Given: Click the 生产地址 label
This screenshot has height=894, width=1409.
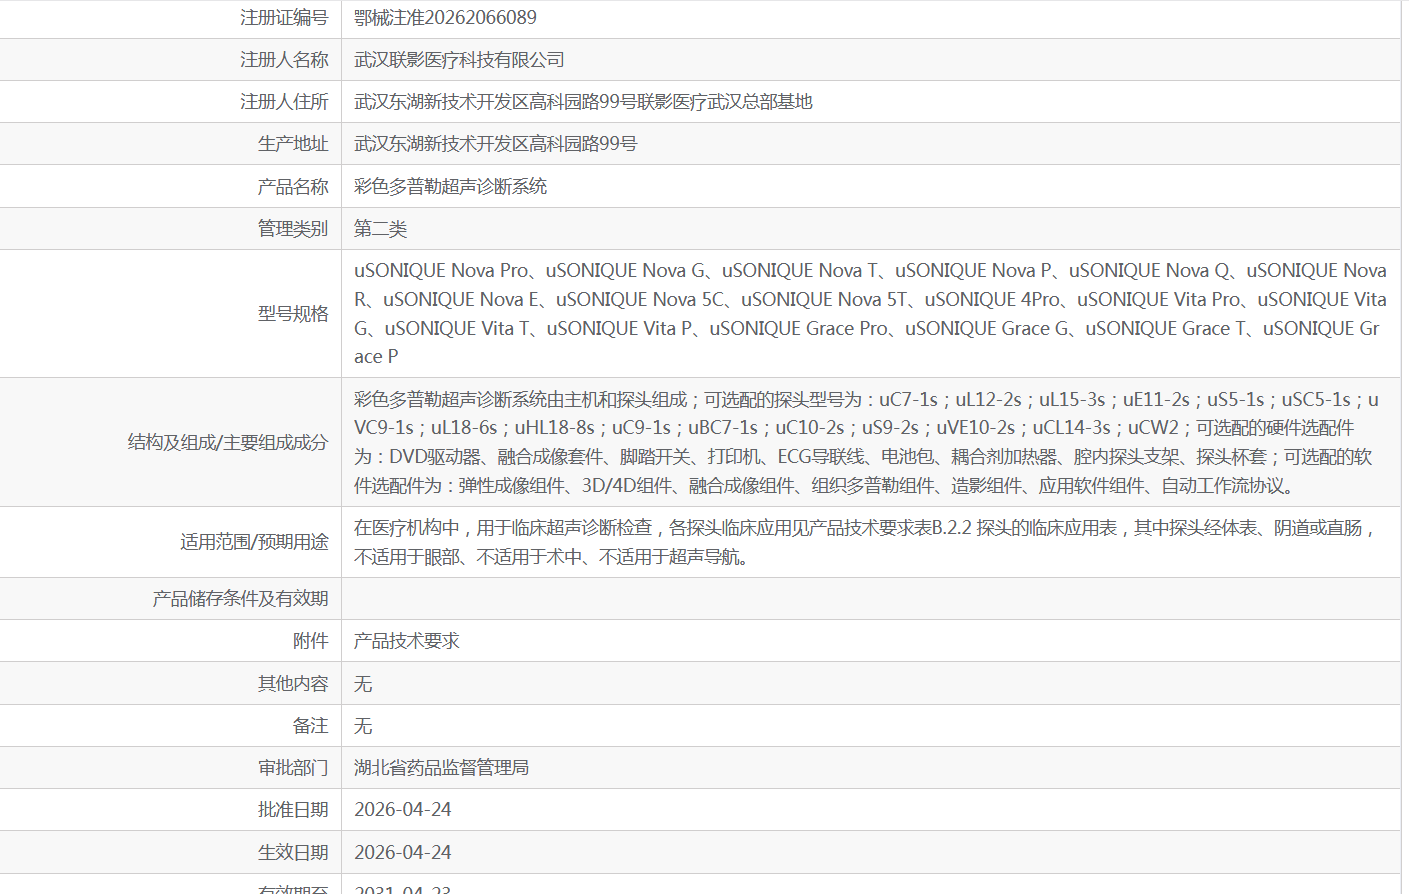Looking at the screenshot, I should click(293, 144).
